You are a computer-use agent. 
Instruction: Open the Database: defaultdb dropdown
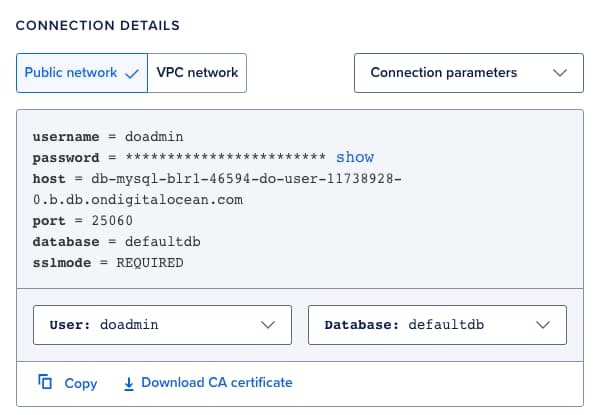point(437,325)
